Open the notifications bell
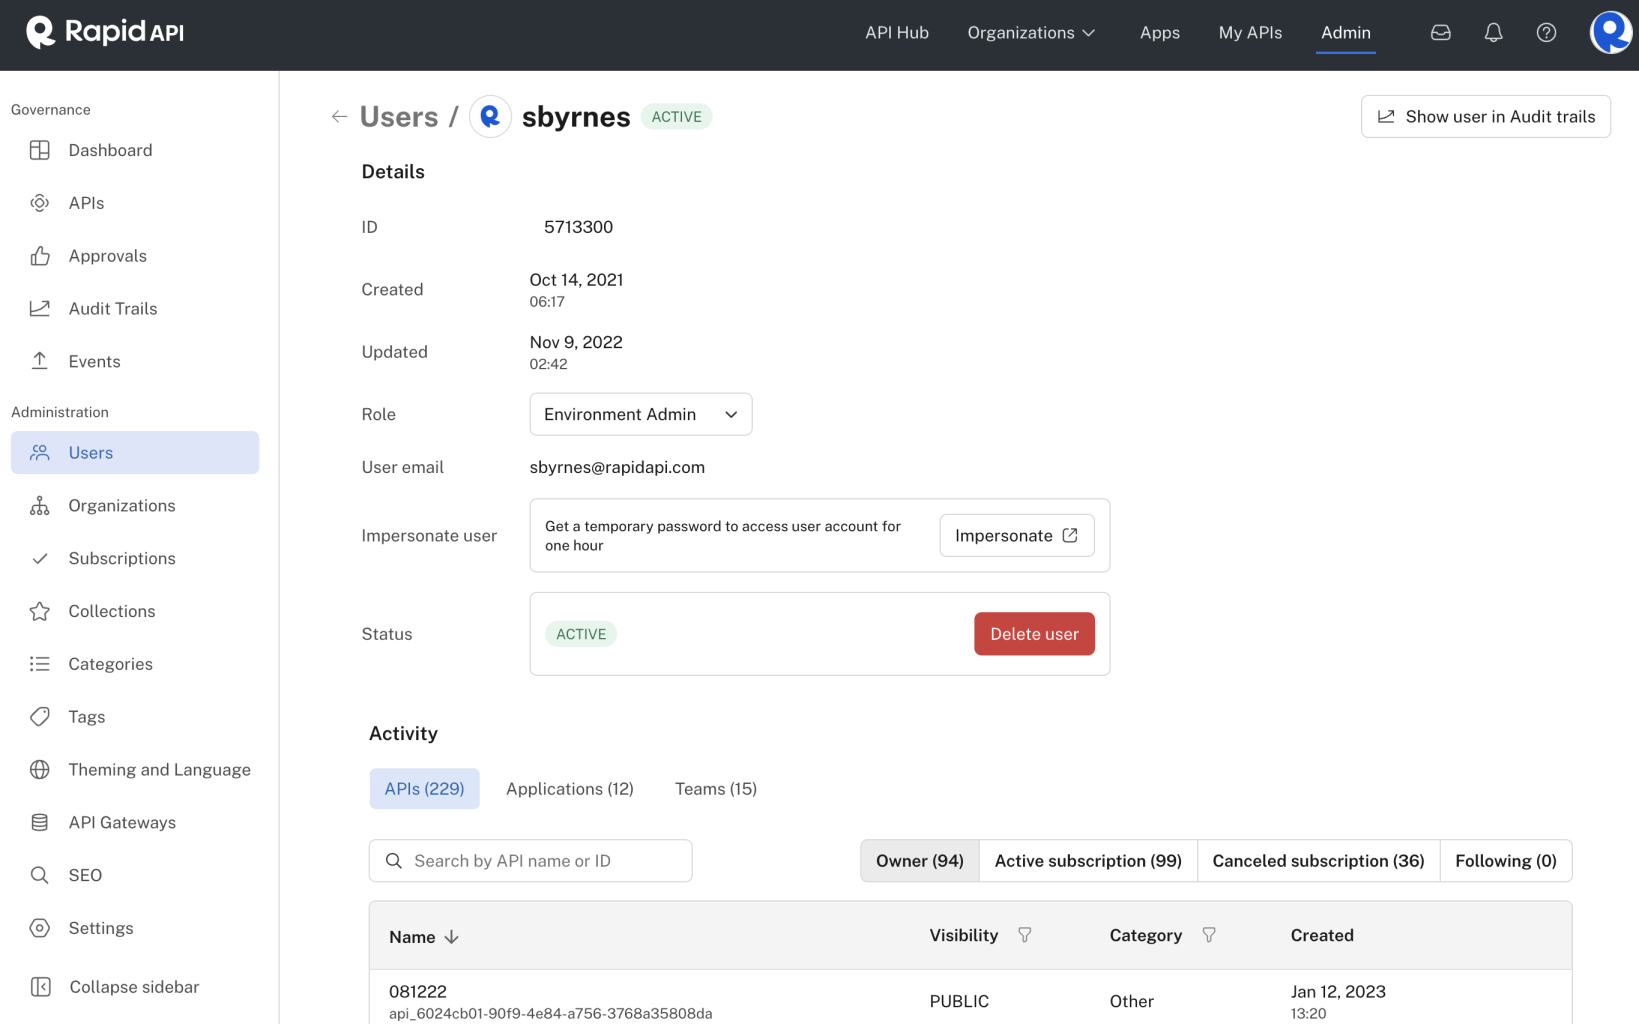This screenshot has height=1024, width=1639. [x=1493, y=33]
